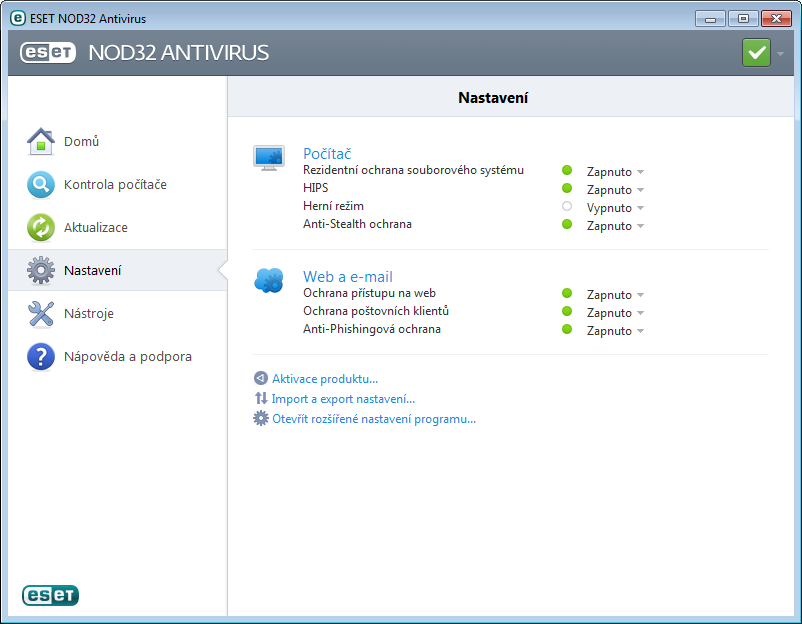Screen dimensions: 802x624
Task: Click the ESET logo in header
Action: pyautogui.click(x=48, y=53)
